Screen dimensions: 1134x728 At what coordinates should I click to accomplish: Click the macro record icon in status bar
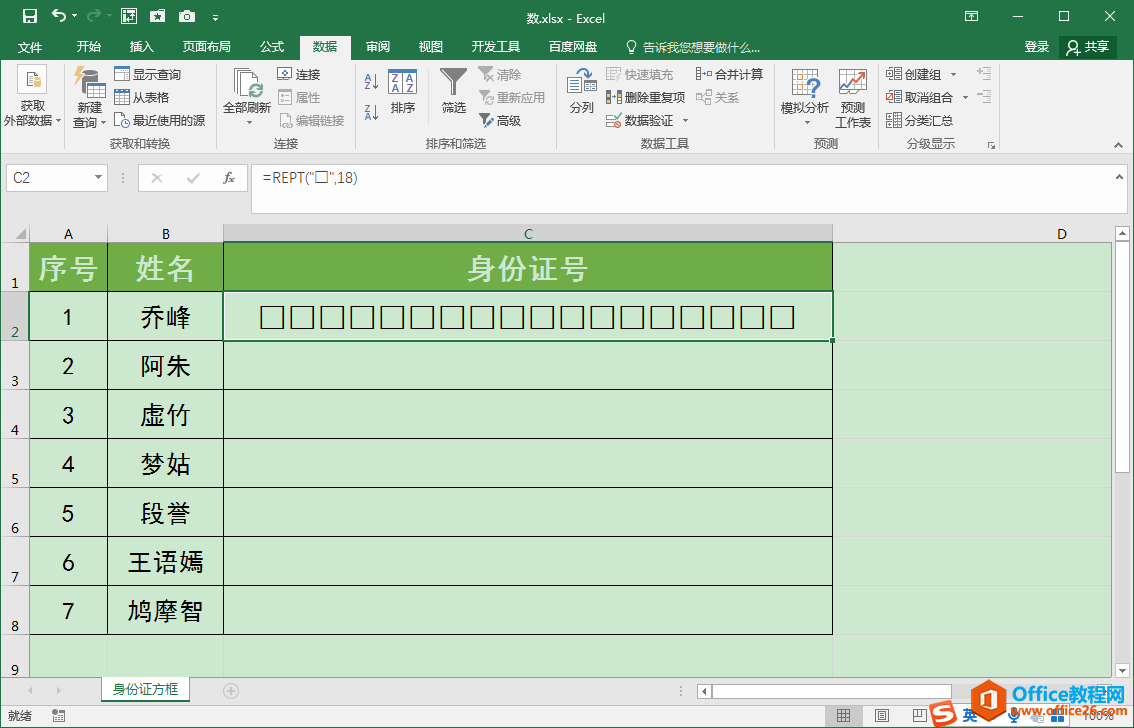pyautogui.click(x=59, y=716)
